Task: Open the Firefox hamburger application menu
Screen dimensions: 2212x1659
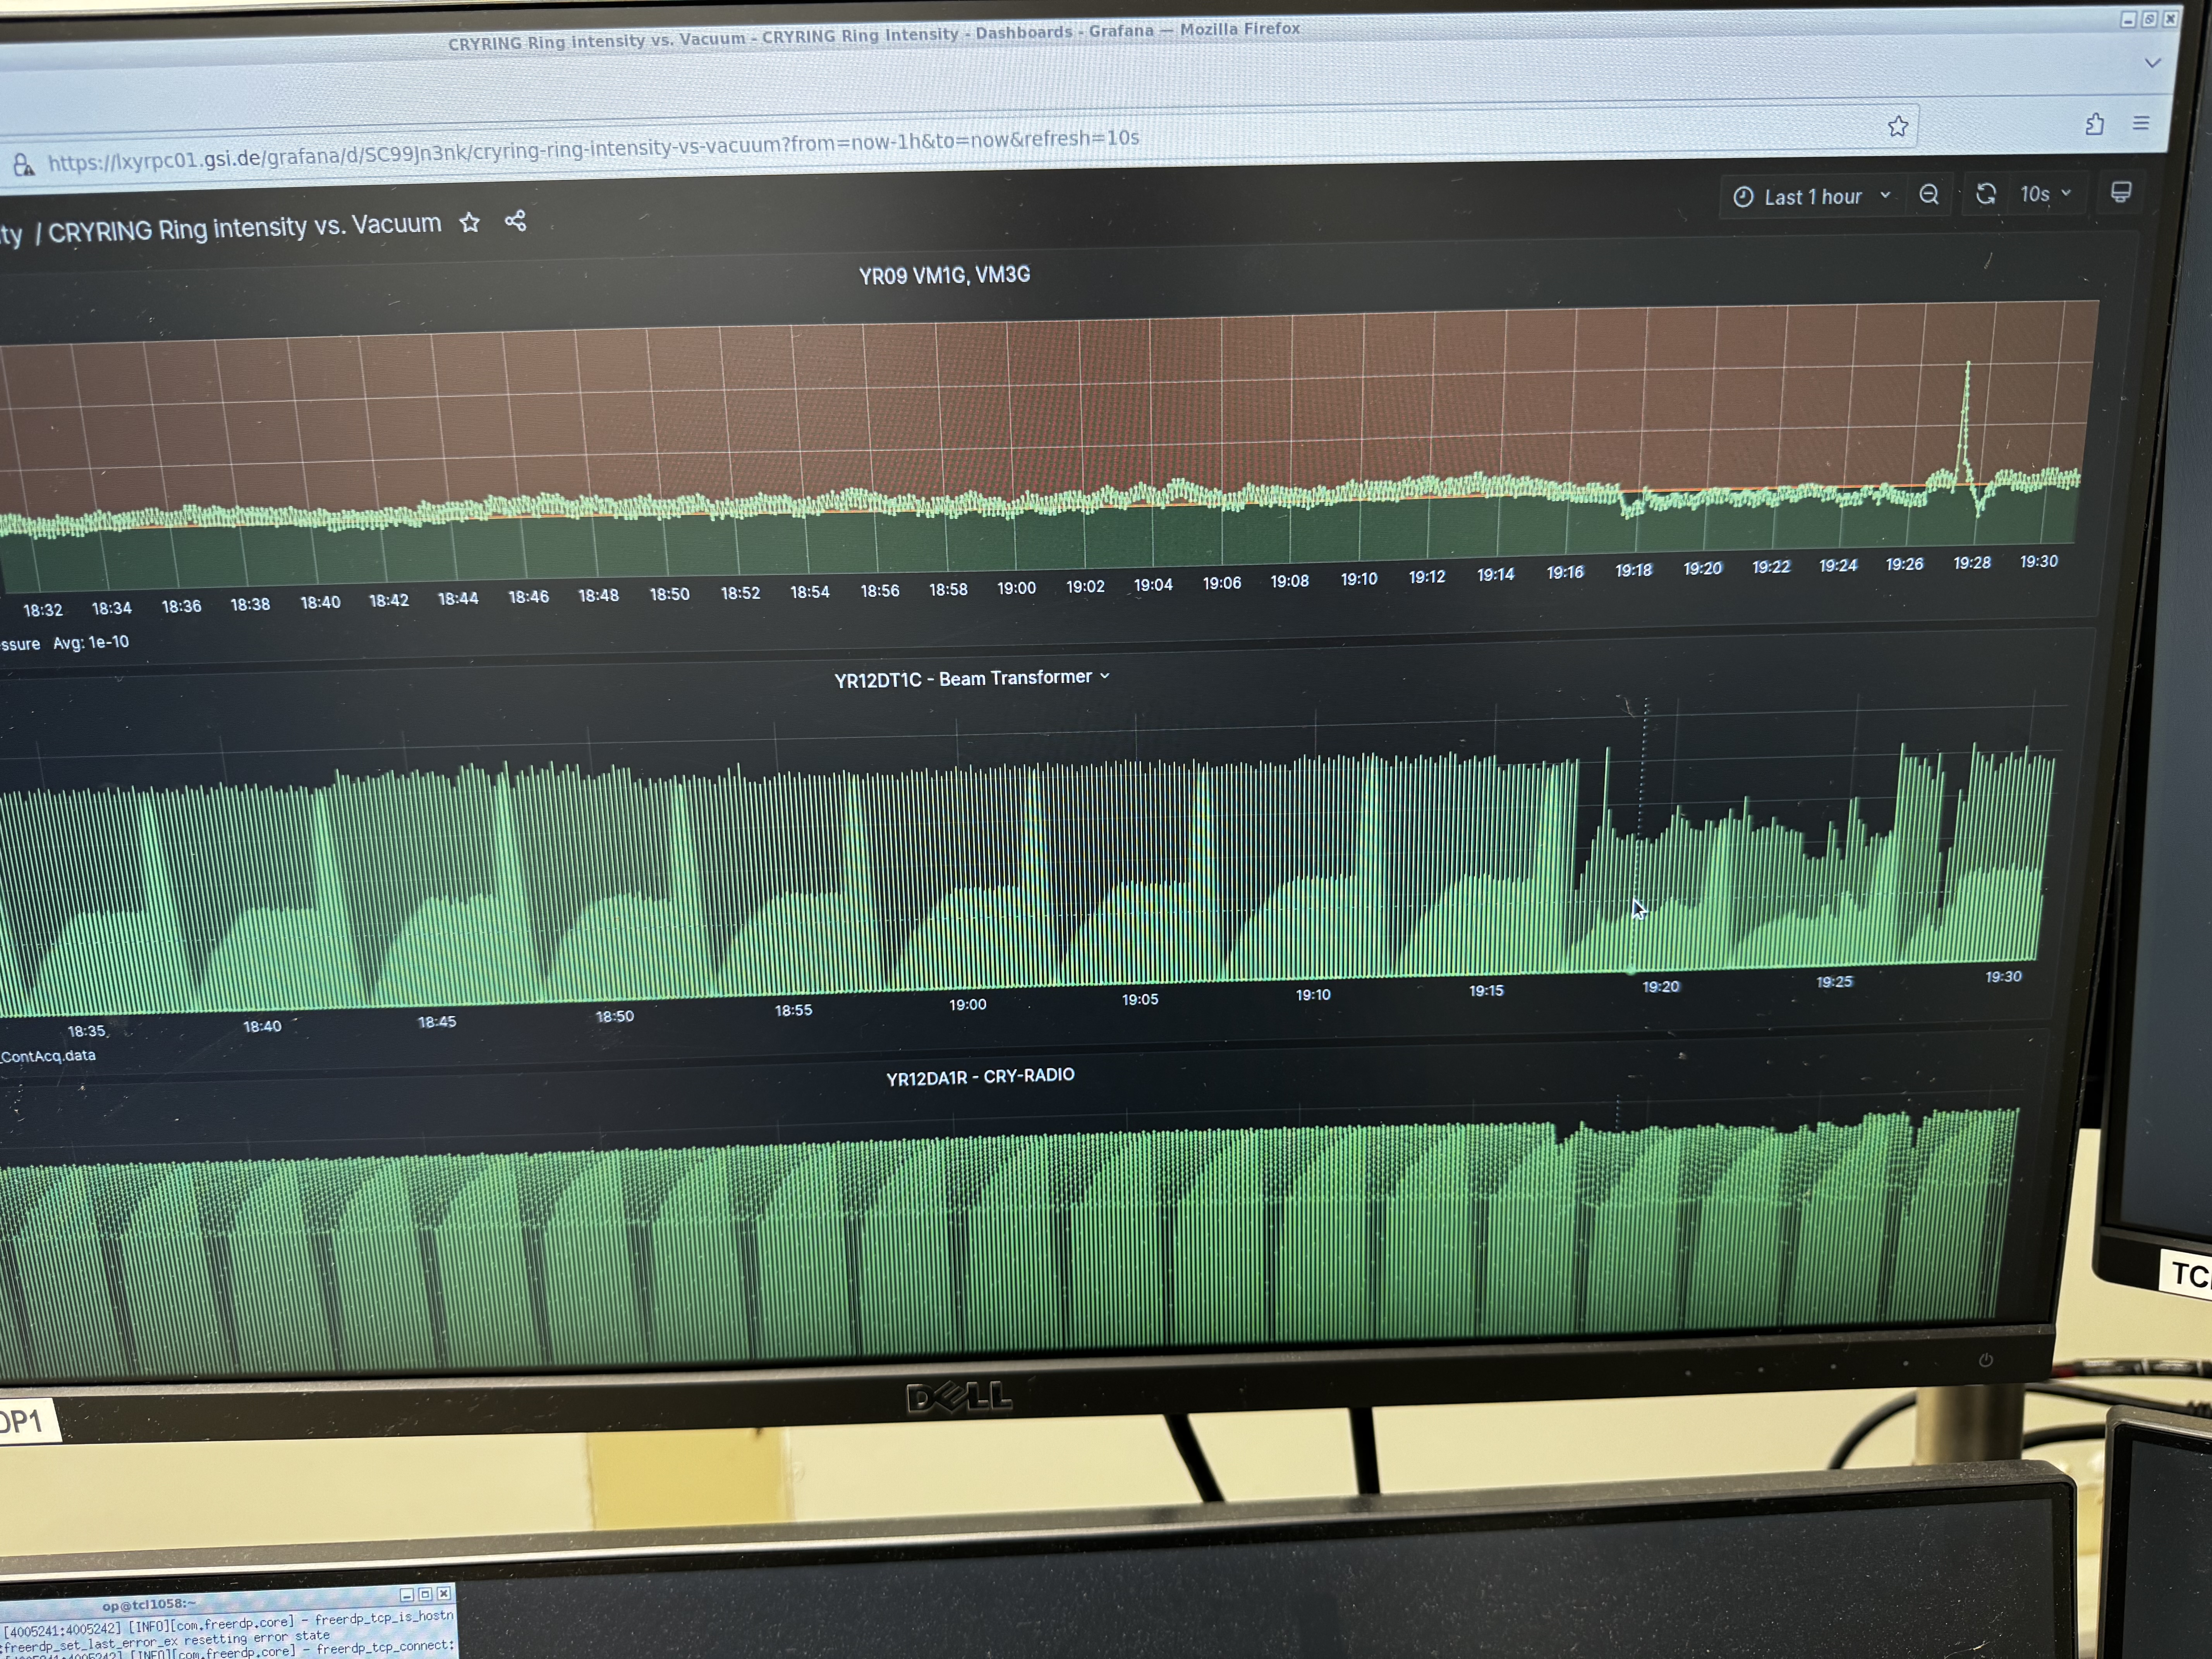Action: [x=2141, y=123]
